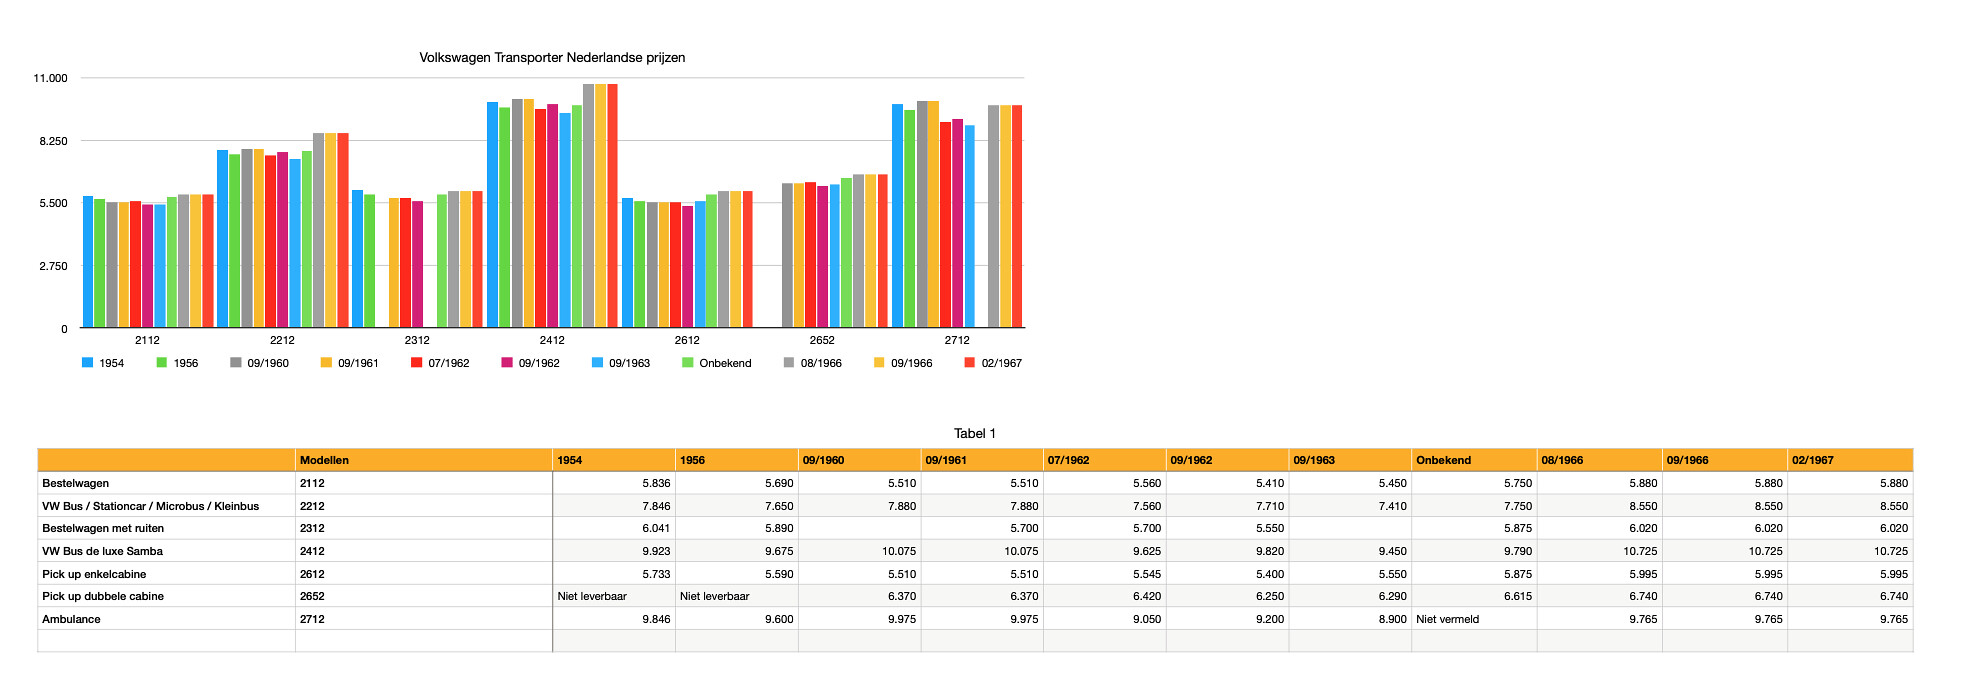Select the green Onbekend legend swatch
Screen dimensions: 1970x680
[688, 363]
